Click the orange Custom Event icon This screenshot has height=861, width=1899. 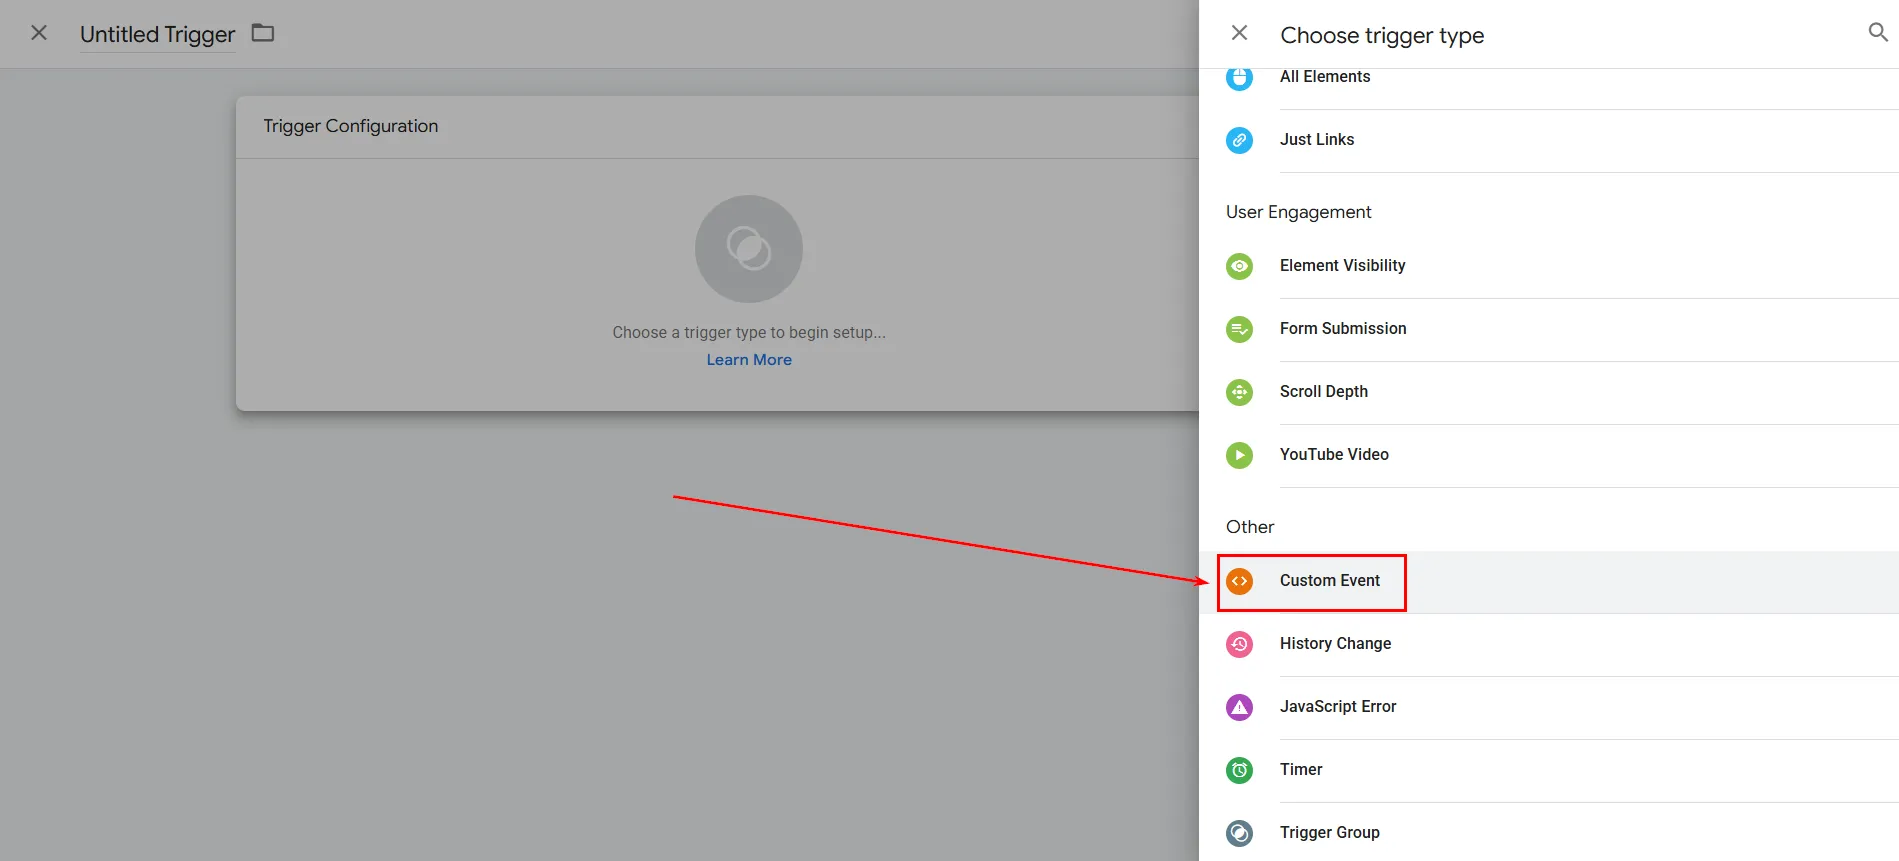pyautogui.click(x=1239, y=581)
